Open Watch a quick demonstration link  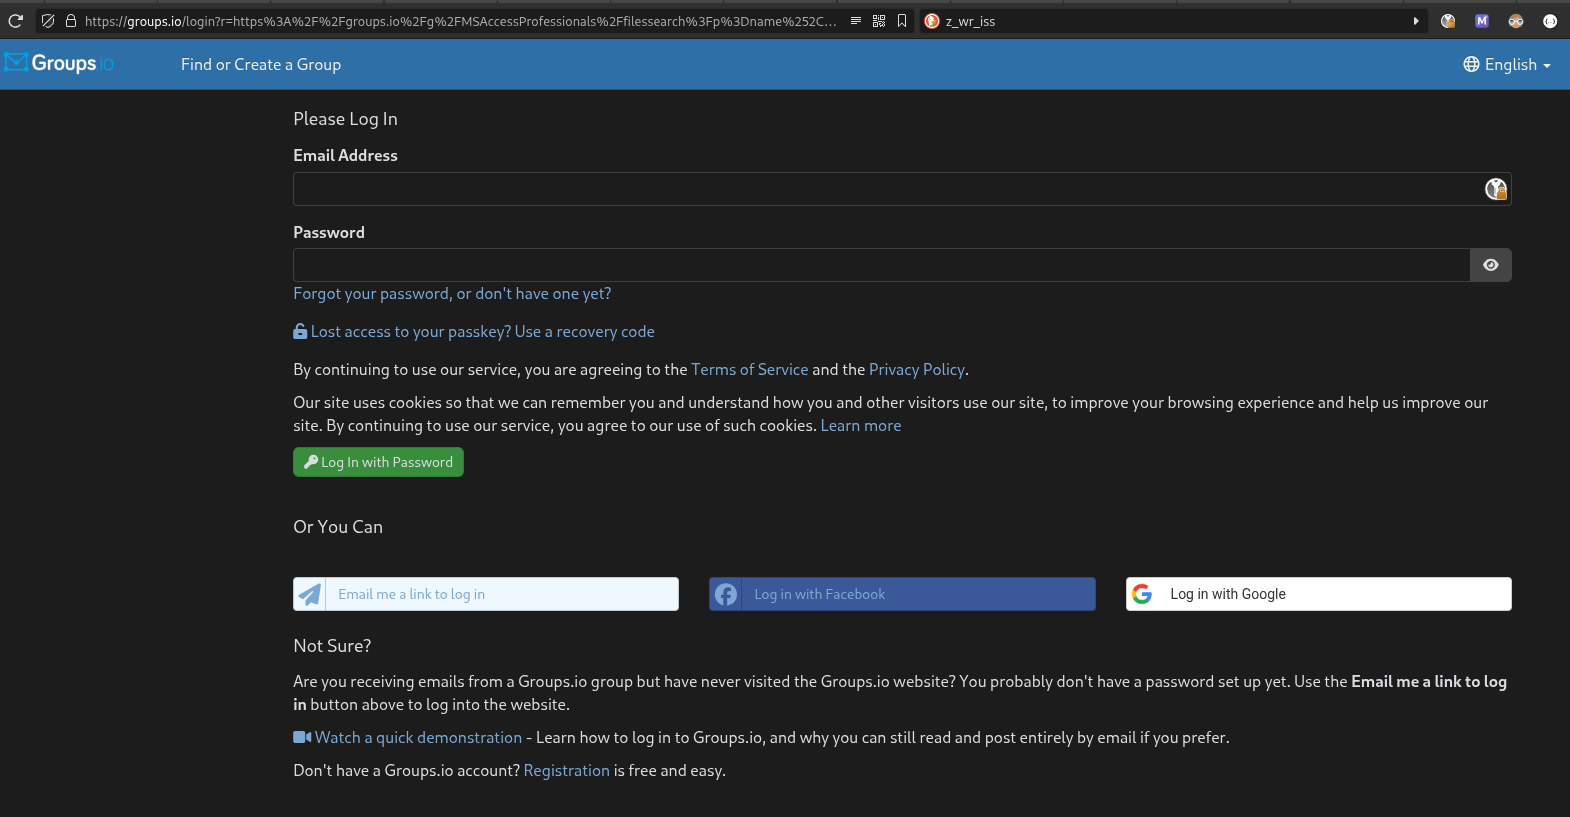pyautogui.click(x=408, y=737)
